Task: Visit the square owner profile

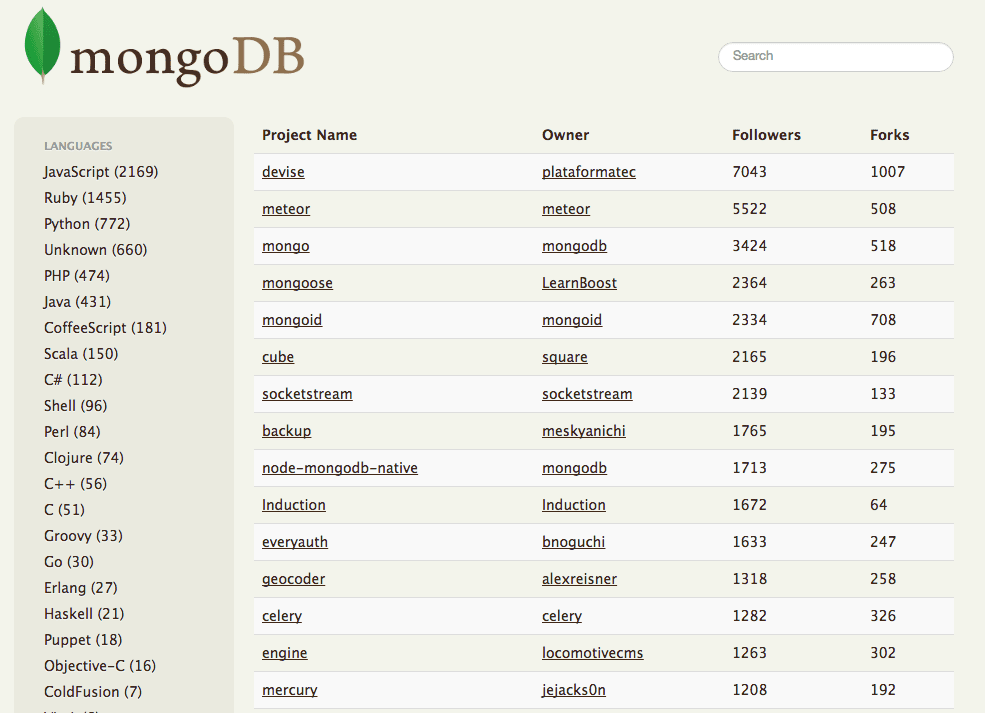Action: 564,357
